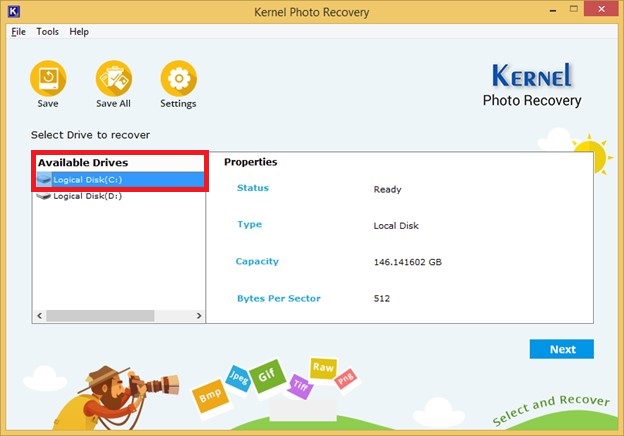Click the horizontal scrollbar thumb in drives pane
624x436 pixels.
pyautogui.click(x=100, y=316)
